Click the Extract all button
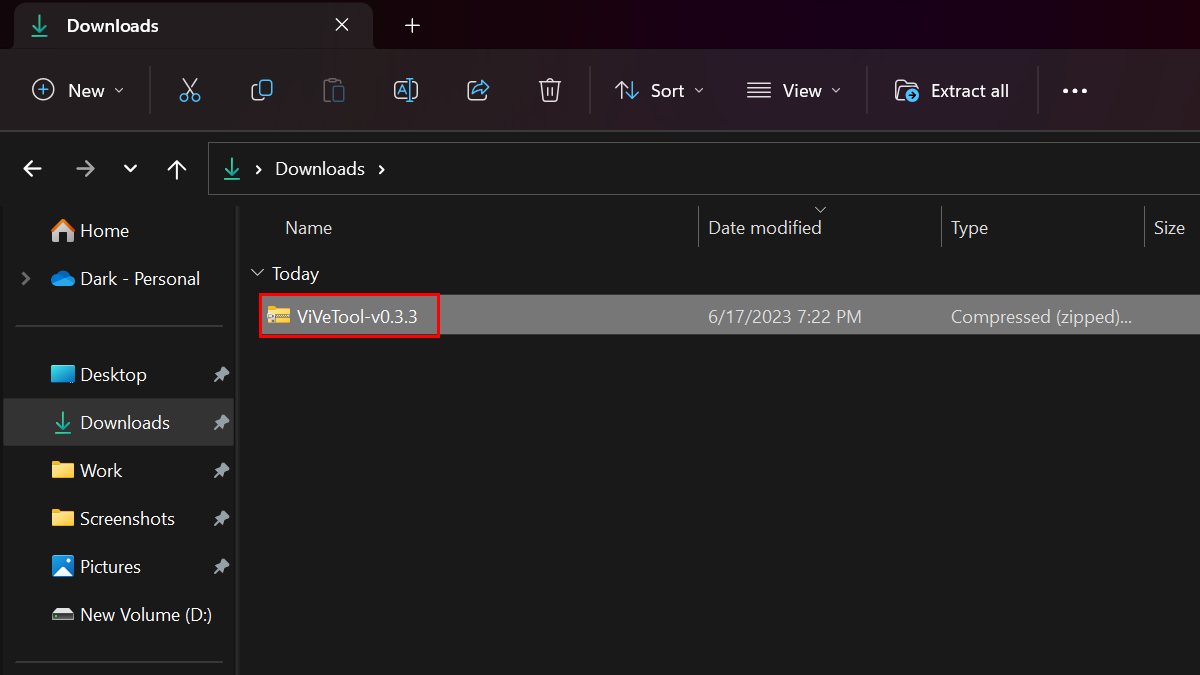This screenshot has height=675, width=1200. [951, 90]
